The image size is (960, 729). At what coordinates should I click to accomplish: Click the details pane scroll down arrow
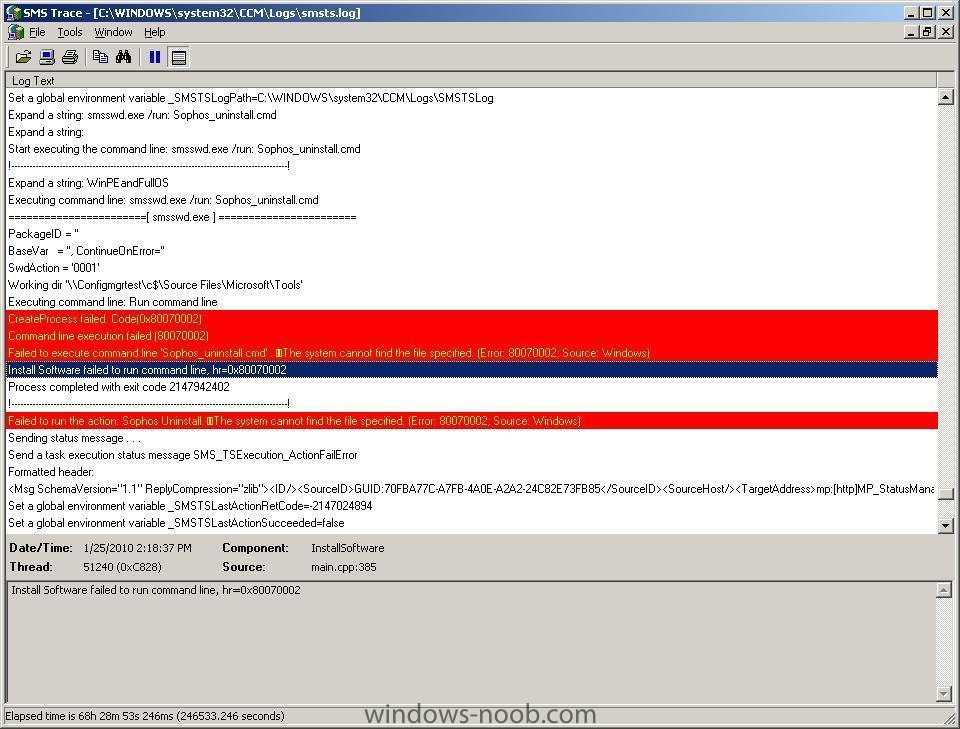click(943, 693)
